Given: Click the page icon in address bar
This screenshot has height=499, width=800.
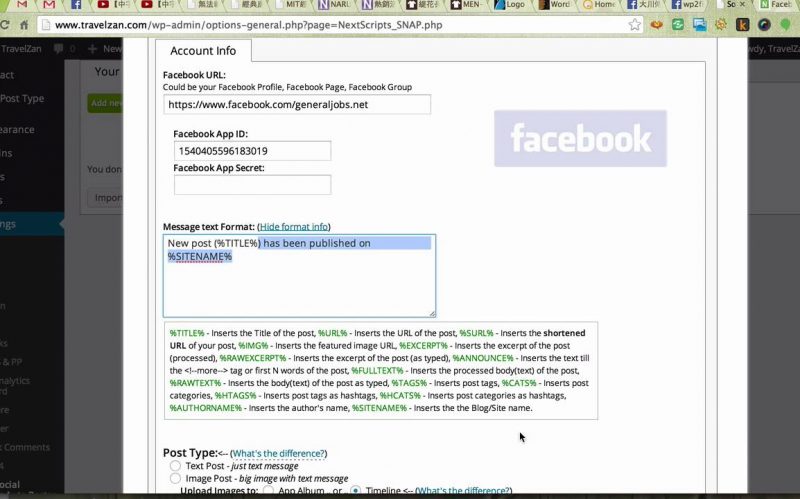Looking at the screenshot, I should tap(46, 24).
